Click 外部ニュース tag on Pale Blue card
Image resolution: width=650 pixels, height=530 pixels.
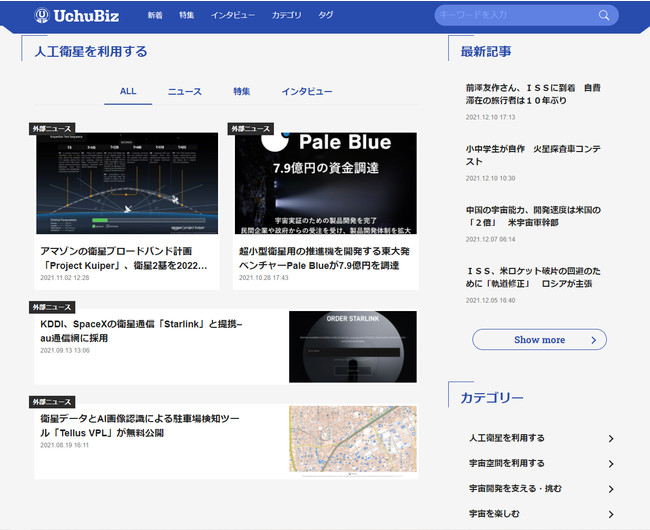pyautogui.click(x=251, y=129)
